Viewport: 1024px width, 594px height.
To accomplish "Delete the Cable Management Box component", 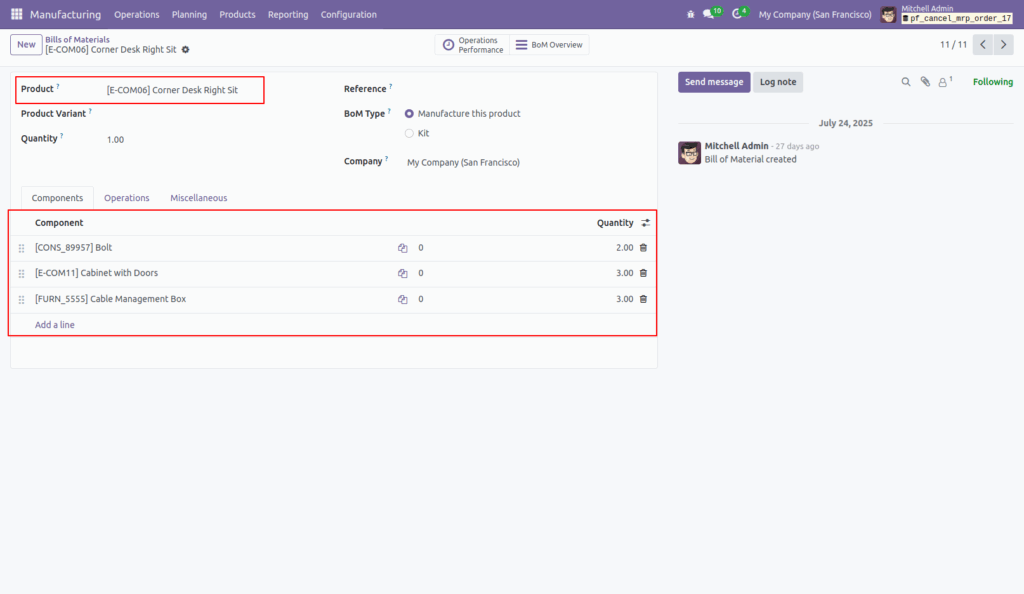I will click(641, 298).
